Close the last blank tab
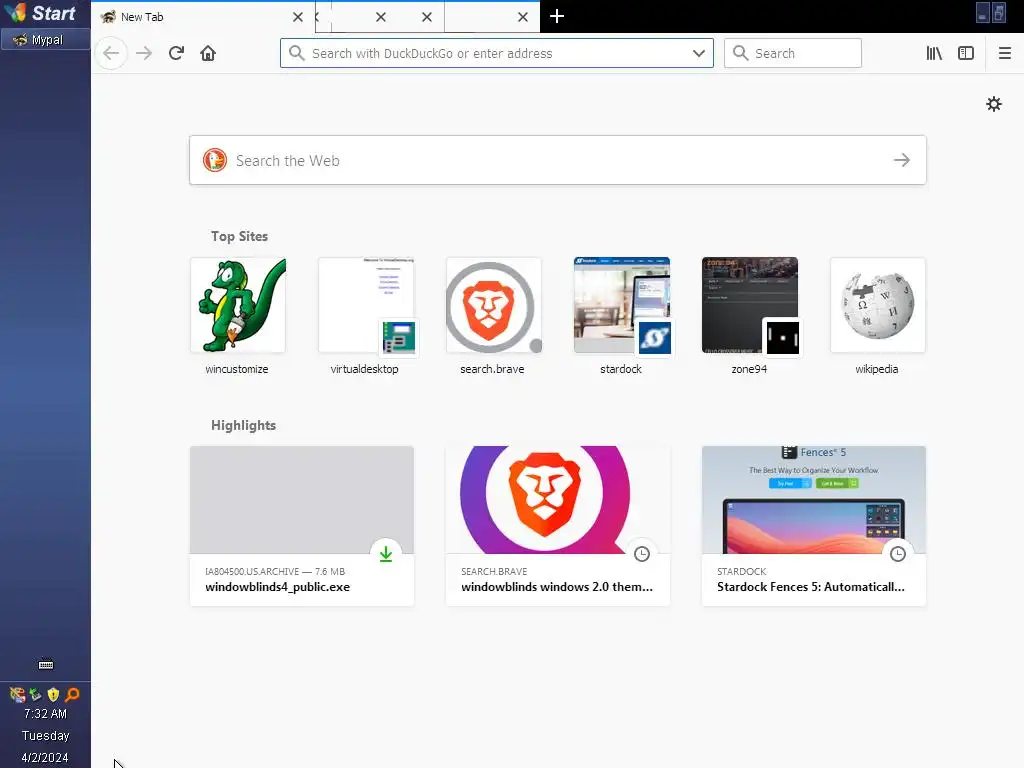Image resolution: width=1024 pixels, height=768 pixels. (522, 17)
